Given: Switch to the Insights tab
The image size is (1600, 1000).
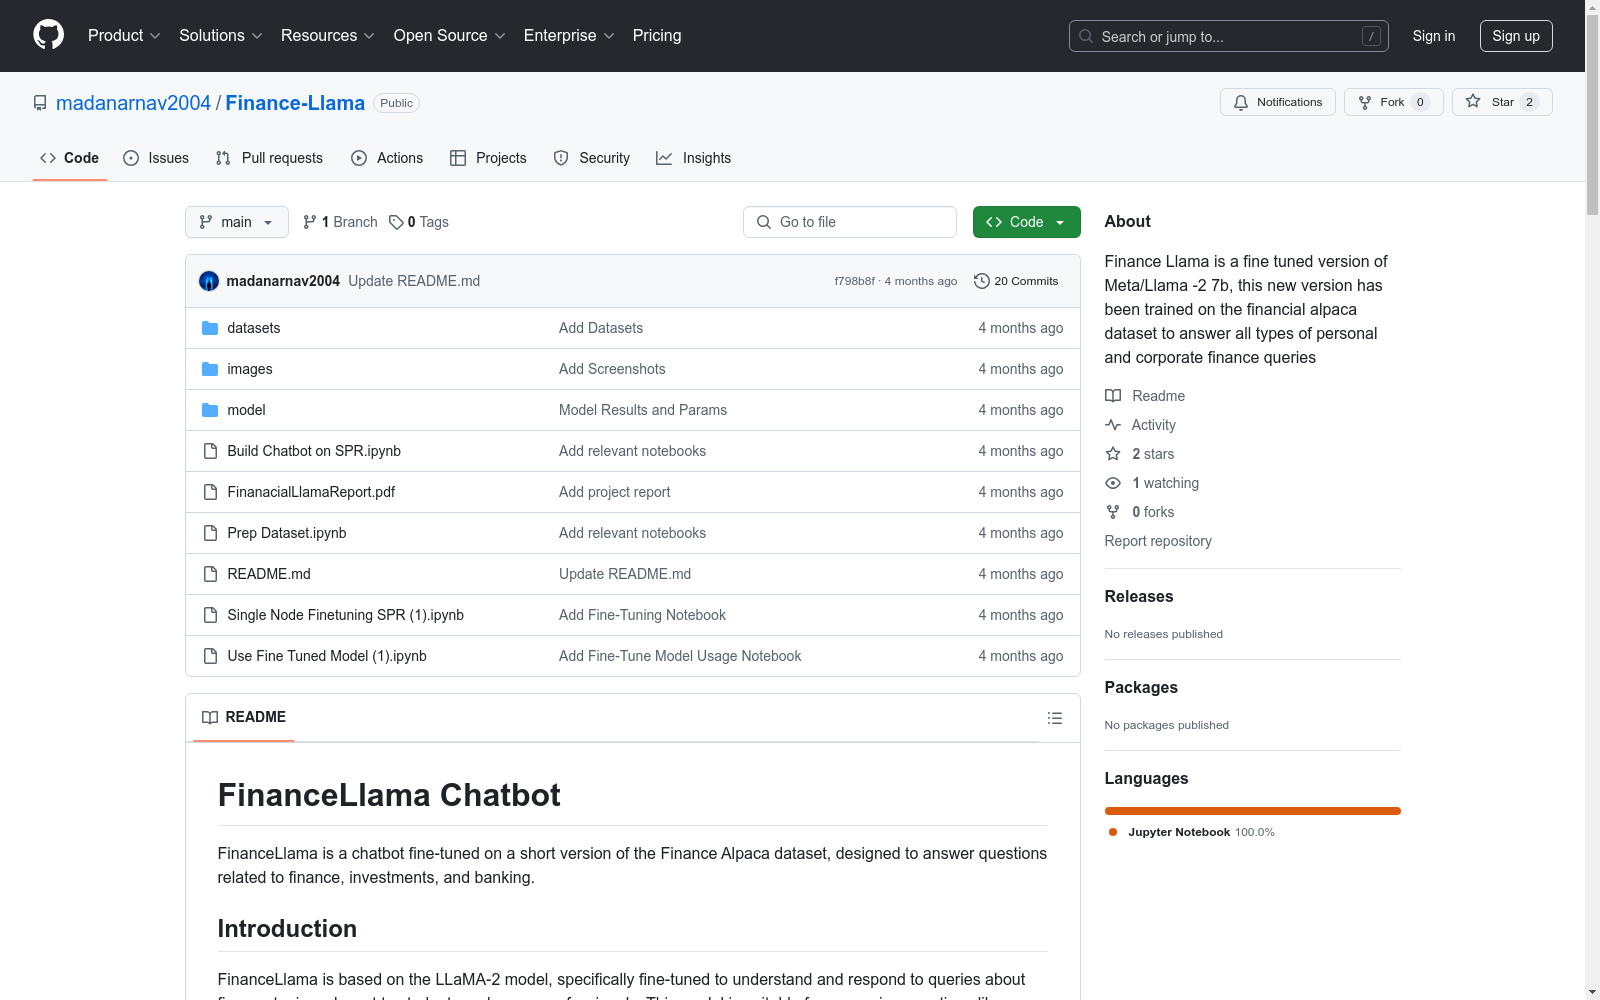Looking at the screenshot, I should [694, 158].
